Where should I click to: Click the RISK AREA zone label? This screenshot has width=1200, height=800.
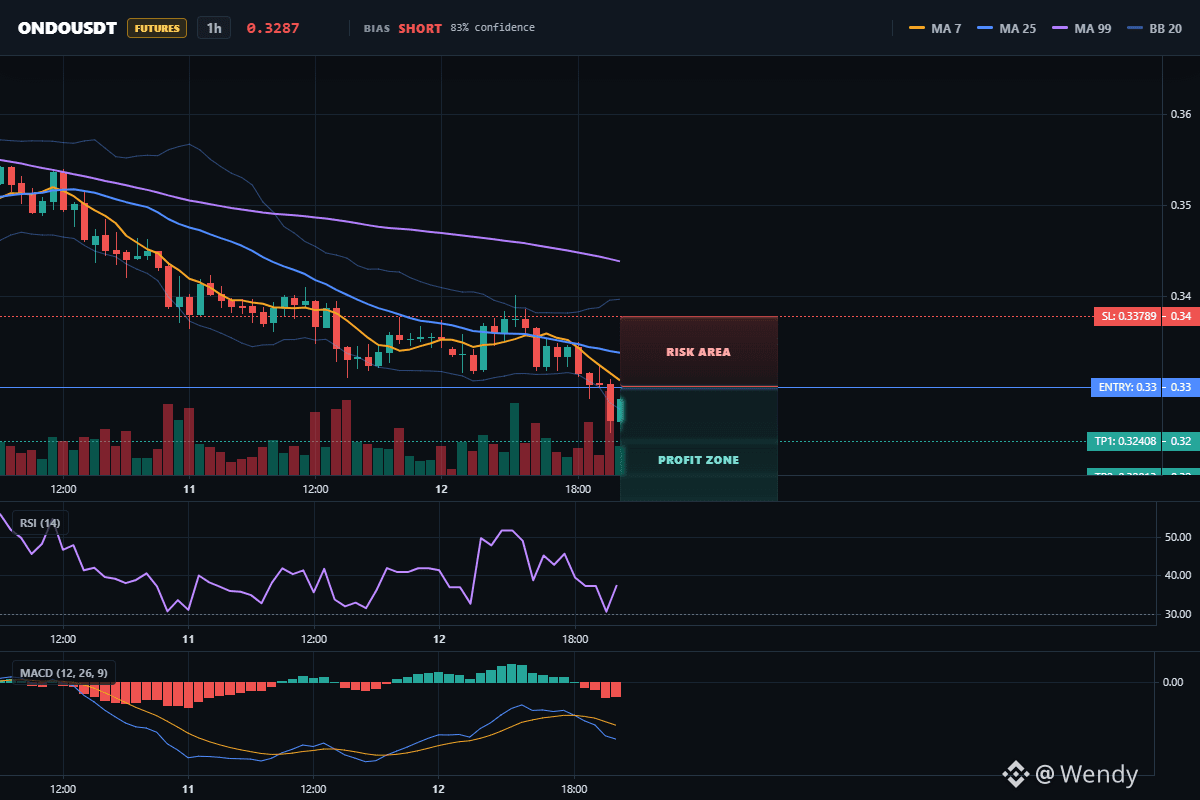coord(698,352)
